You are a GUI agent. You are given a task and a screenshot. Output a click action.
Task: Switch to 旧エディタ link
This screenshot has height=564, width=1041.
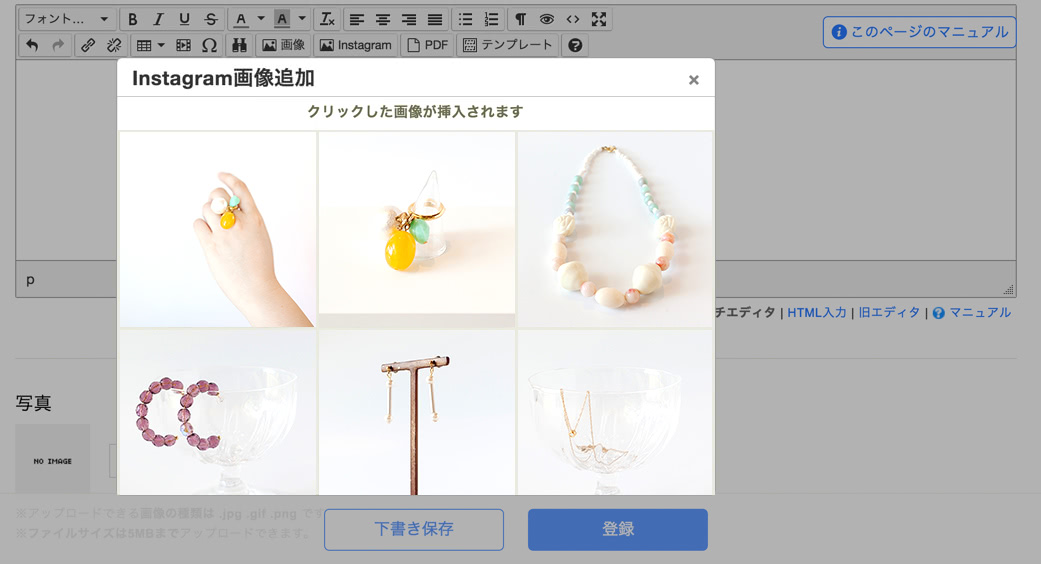pyautogui.click(x=890, y=313)
